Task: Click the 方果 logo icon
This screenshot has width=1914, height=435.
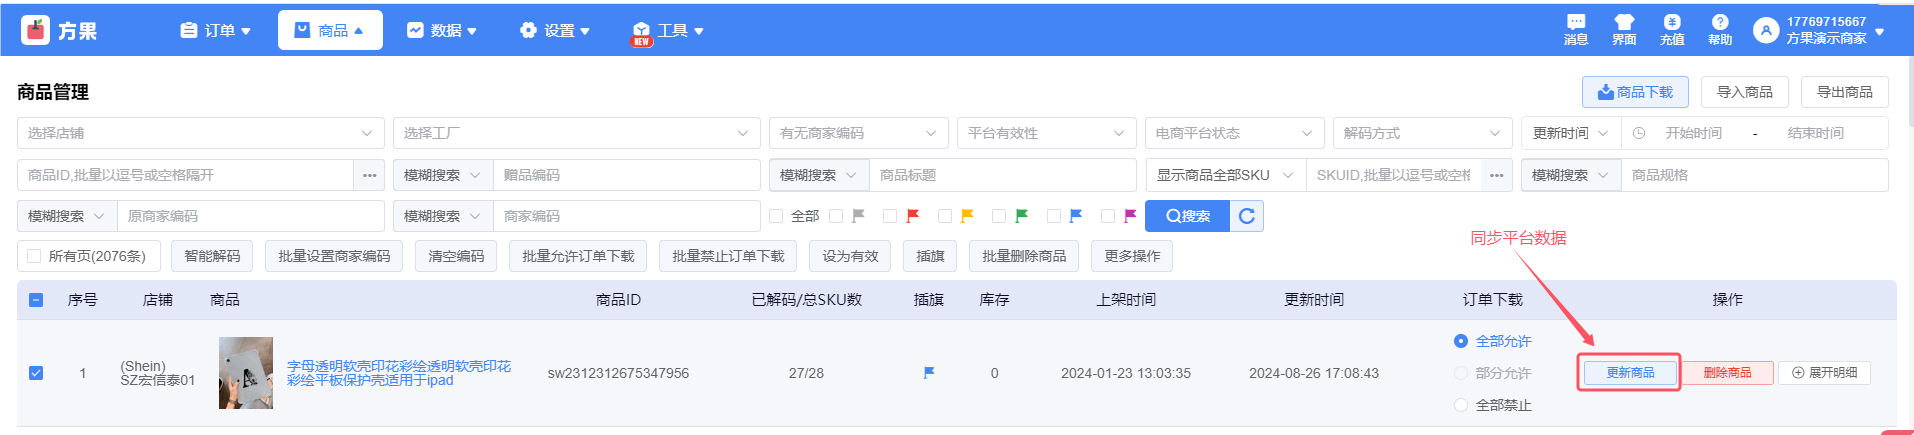Action: click(x=36, y=31)
